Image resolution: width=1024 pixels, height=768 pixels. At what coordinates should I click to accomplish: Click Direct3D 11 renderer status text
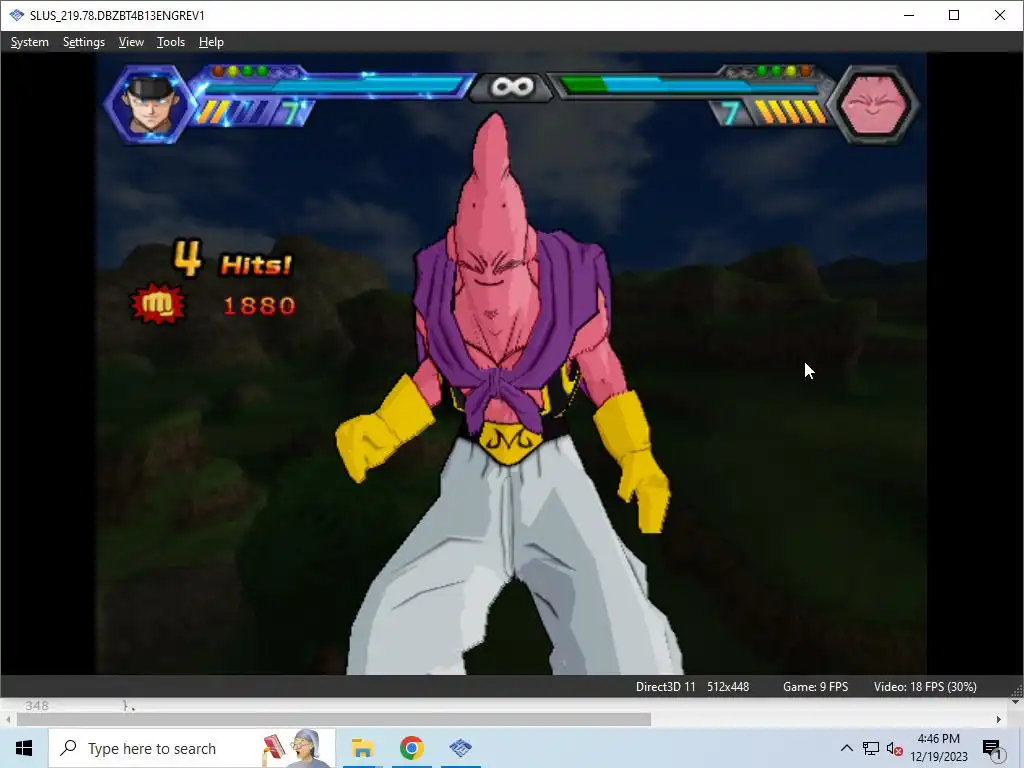click(665, 687)
